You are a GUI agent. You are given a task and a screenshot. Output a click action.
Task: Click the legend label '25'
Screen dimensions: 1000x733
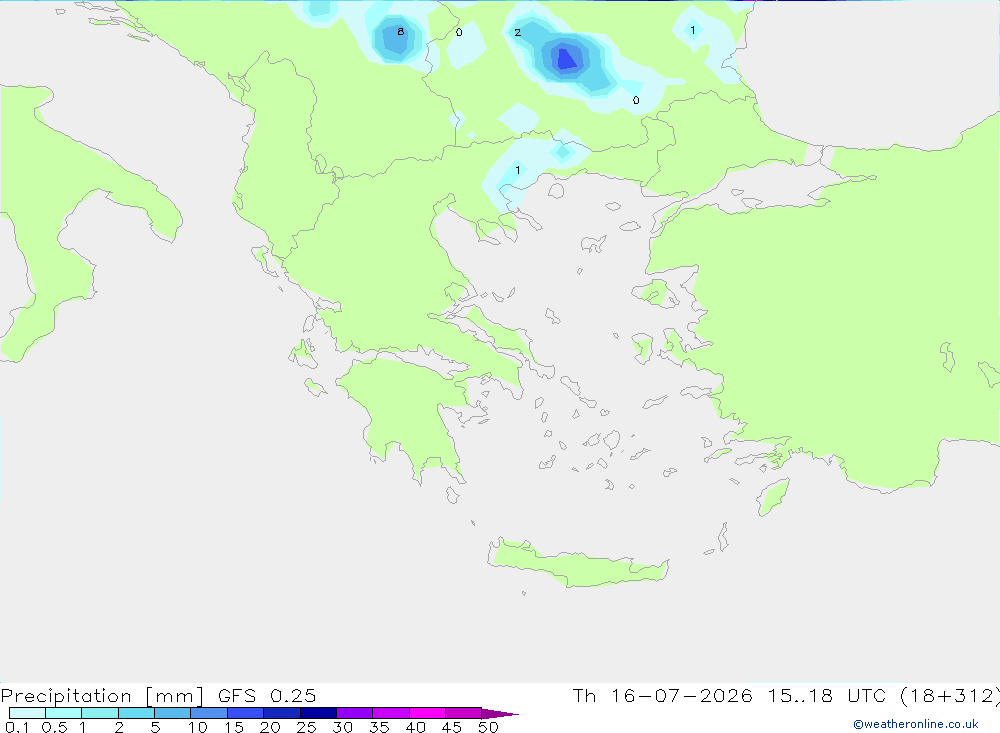[307, 727]
